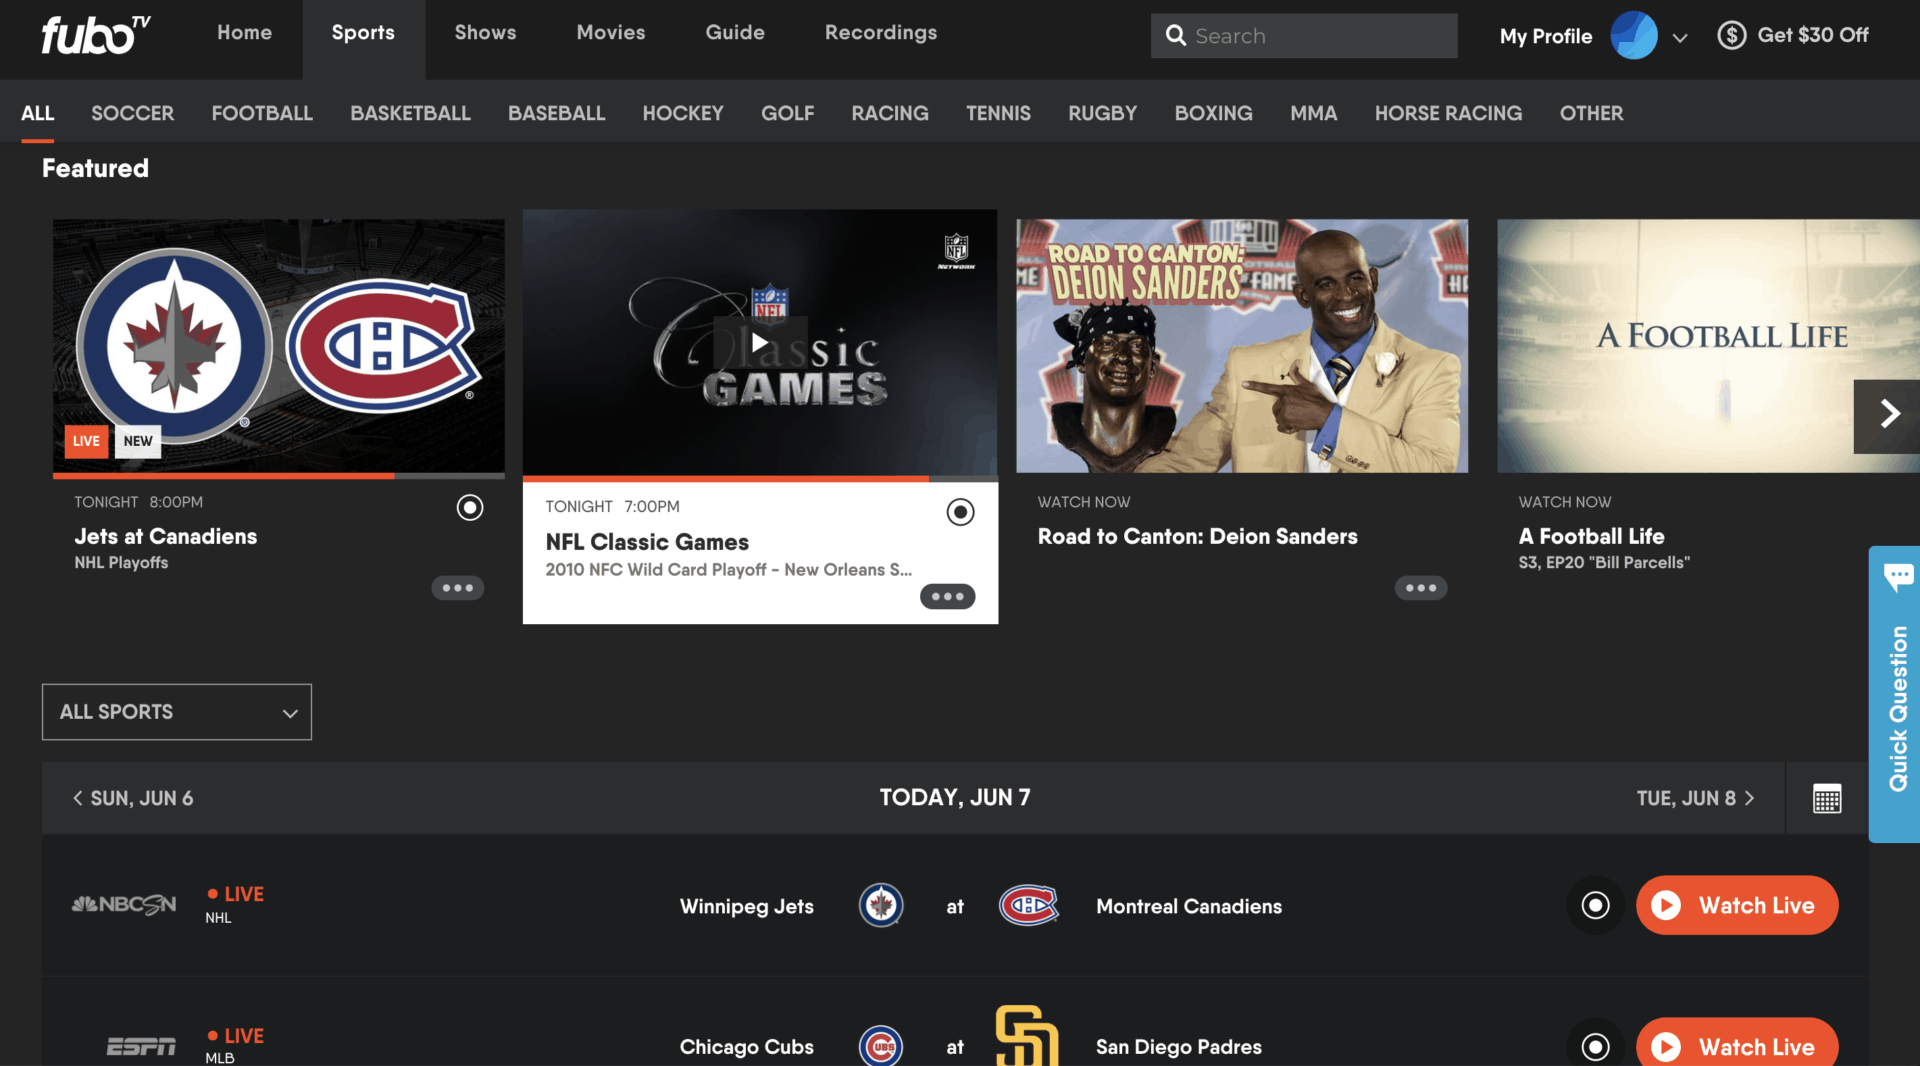Click the NBCSN channel logo

coord(124,905)
